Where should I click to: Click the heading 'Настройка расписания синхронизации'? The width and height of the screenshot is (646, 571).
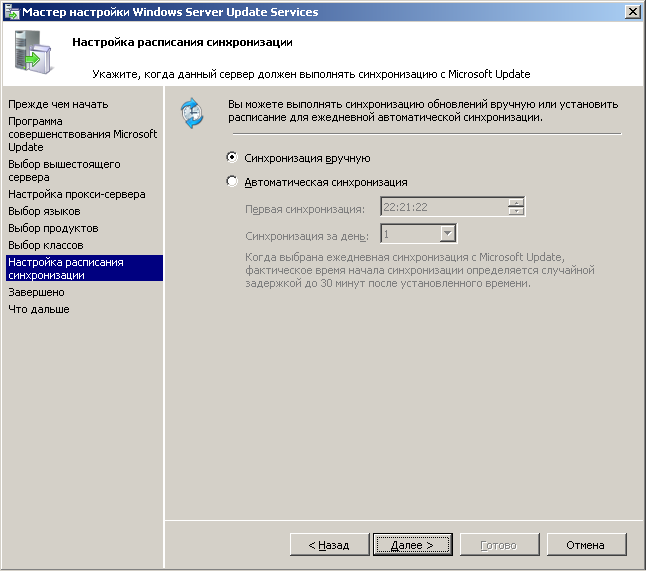pos(182,42)
